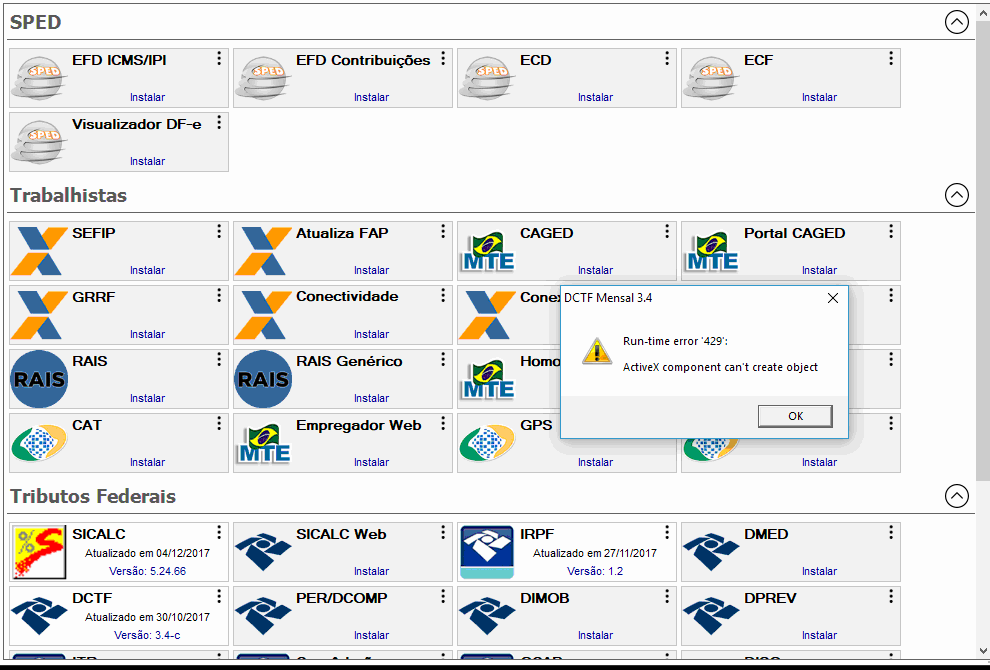
Task: Click the GRRF Caixa icon
Action: click(40, 314)
